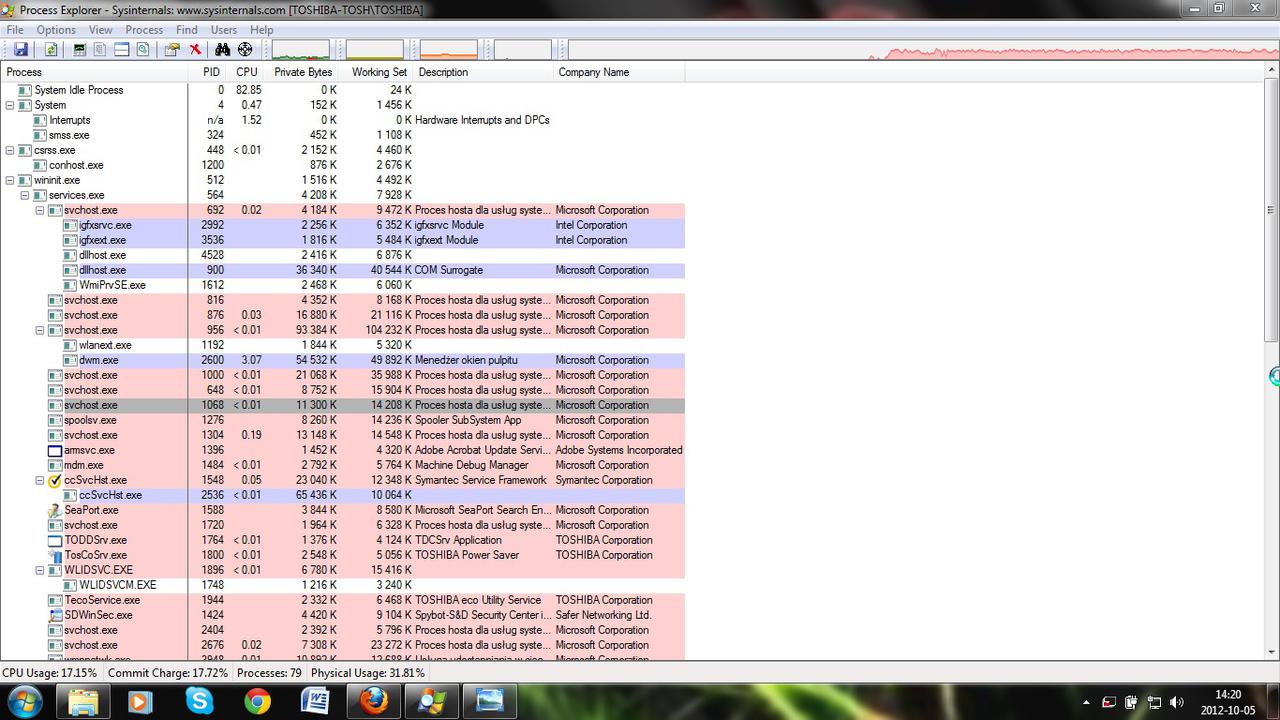Open the Properties toolbar icon

click(172, 50)
